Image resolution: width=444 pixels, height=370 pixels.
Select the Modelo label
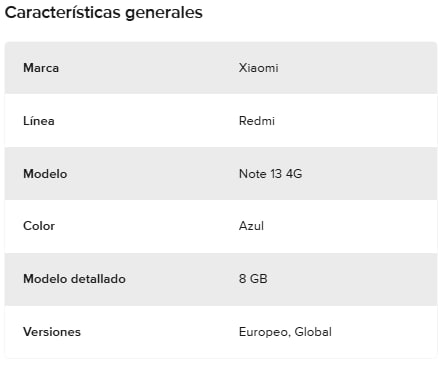click(45, 174)
